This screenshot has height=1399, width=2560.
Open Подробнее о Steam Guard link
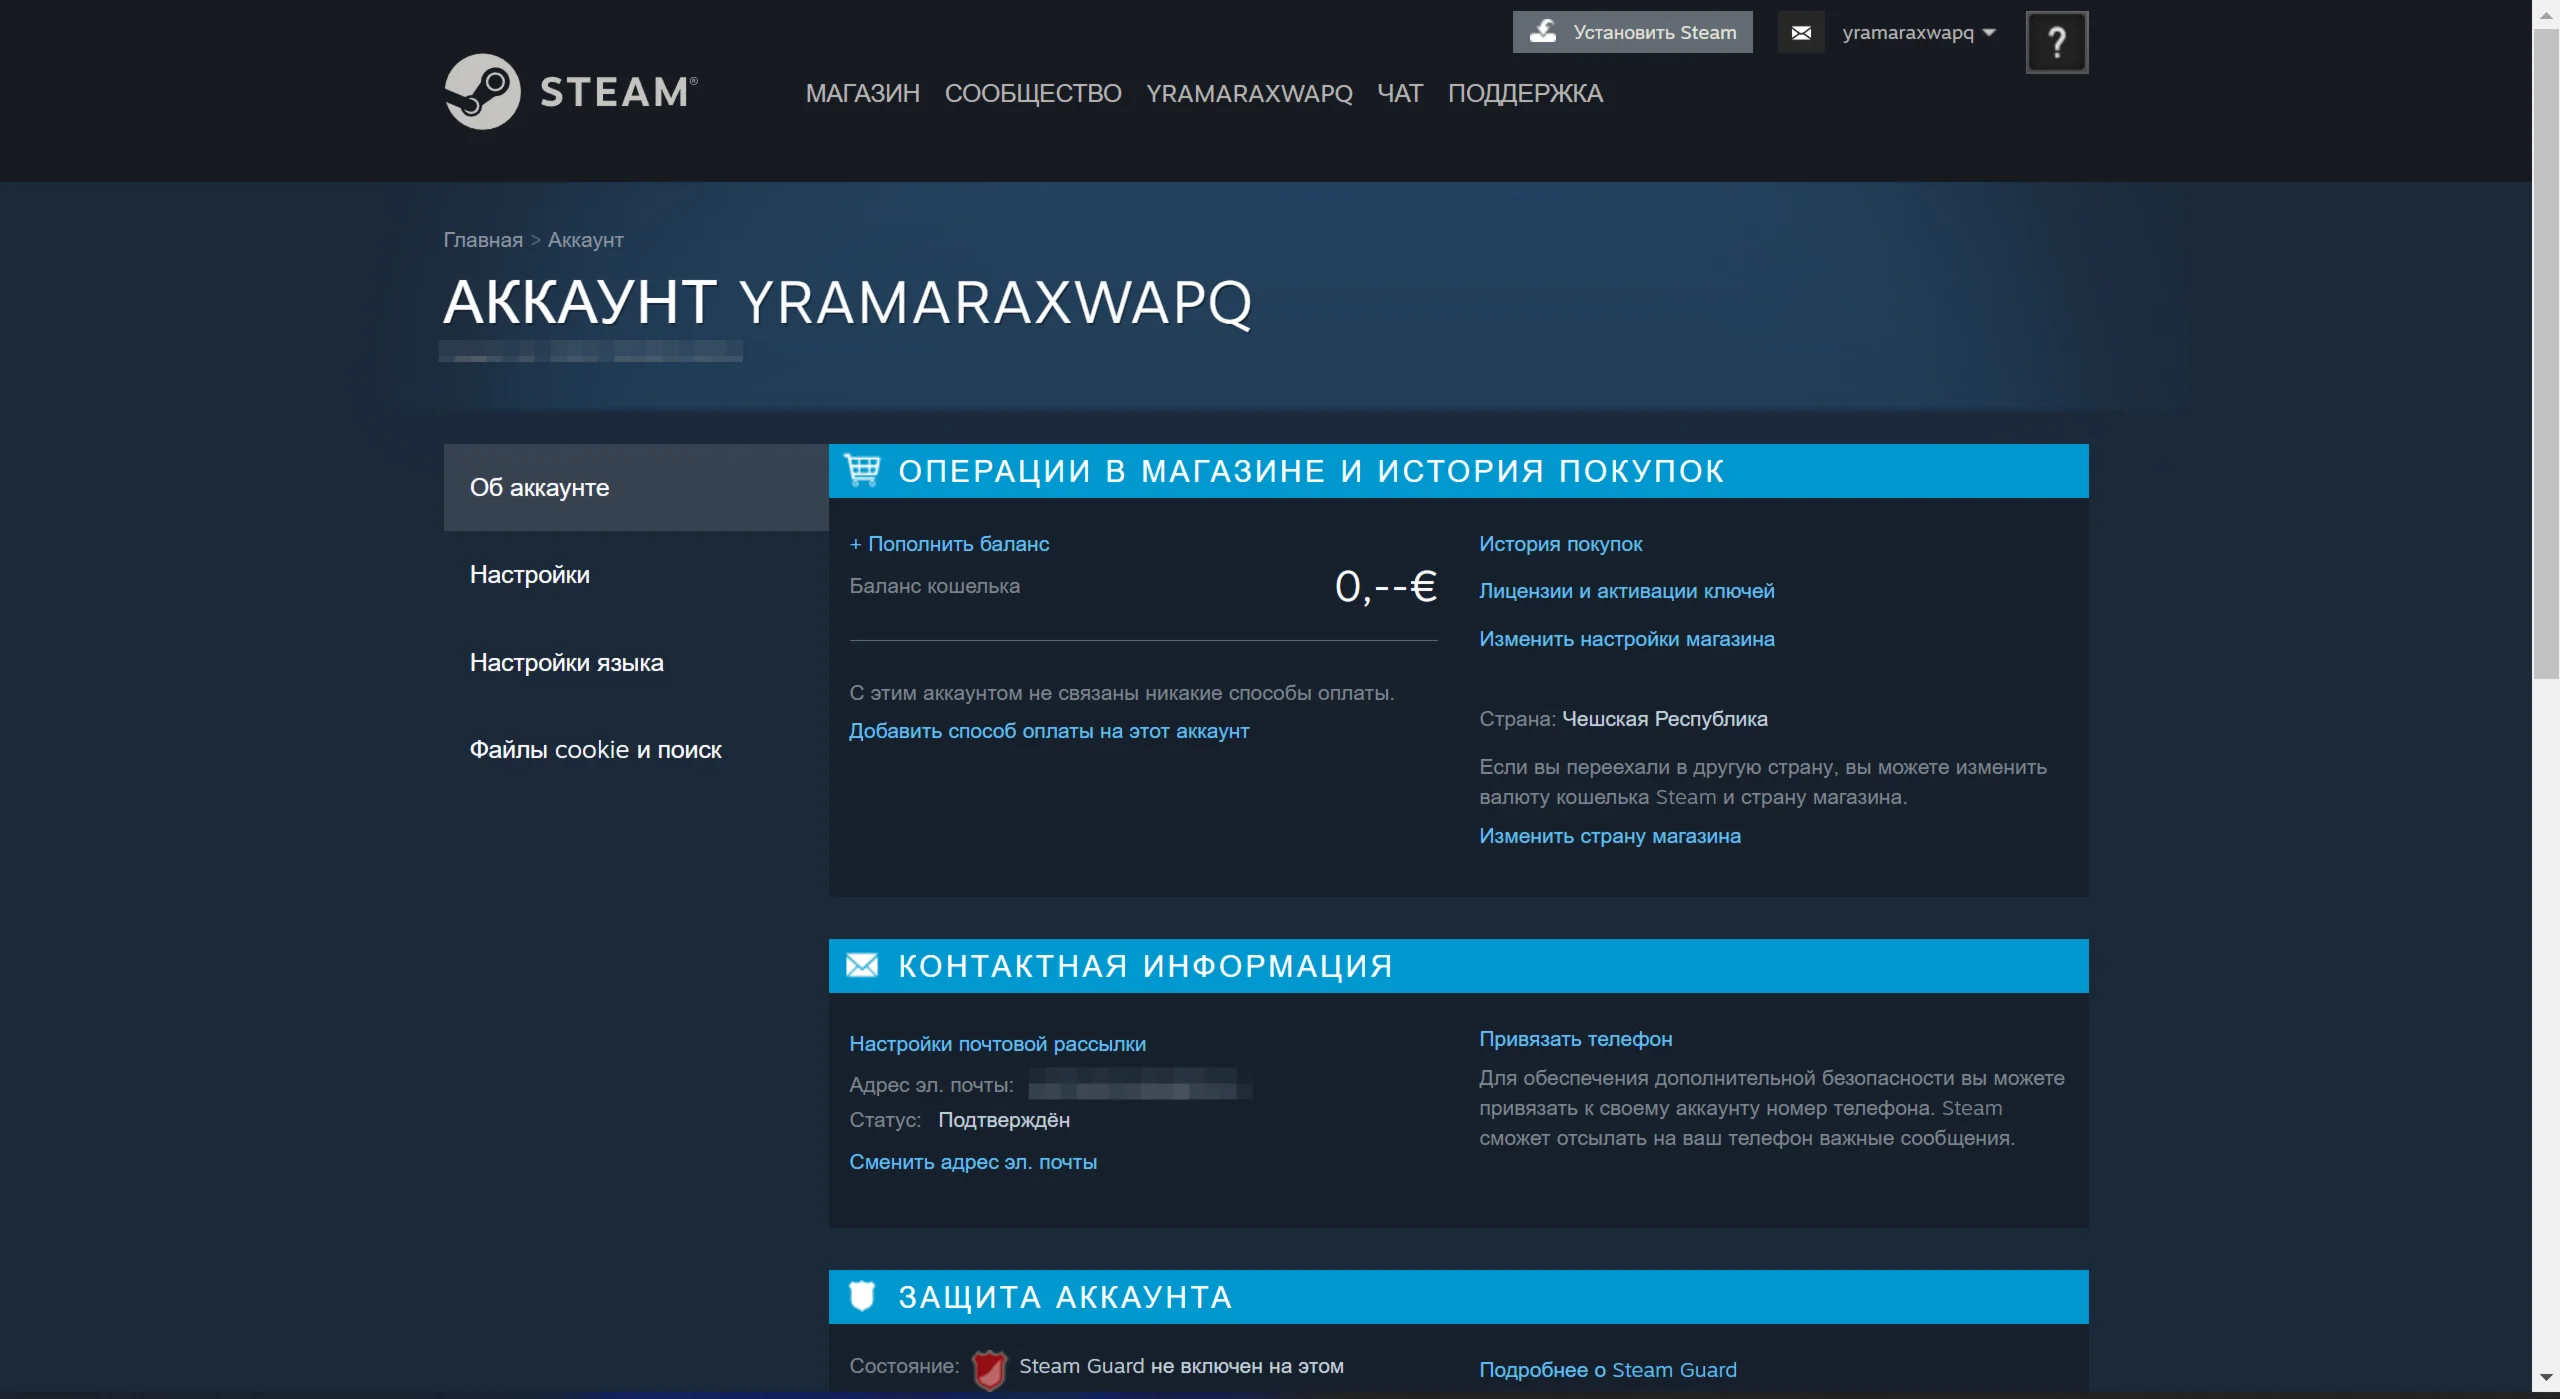[1608, 1370]
